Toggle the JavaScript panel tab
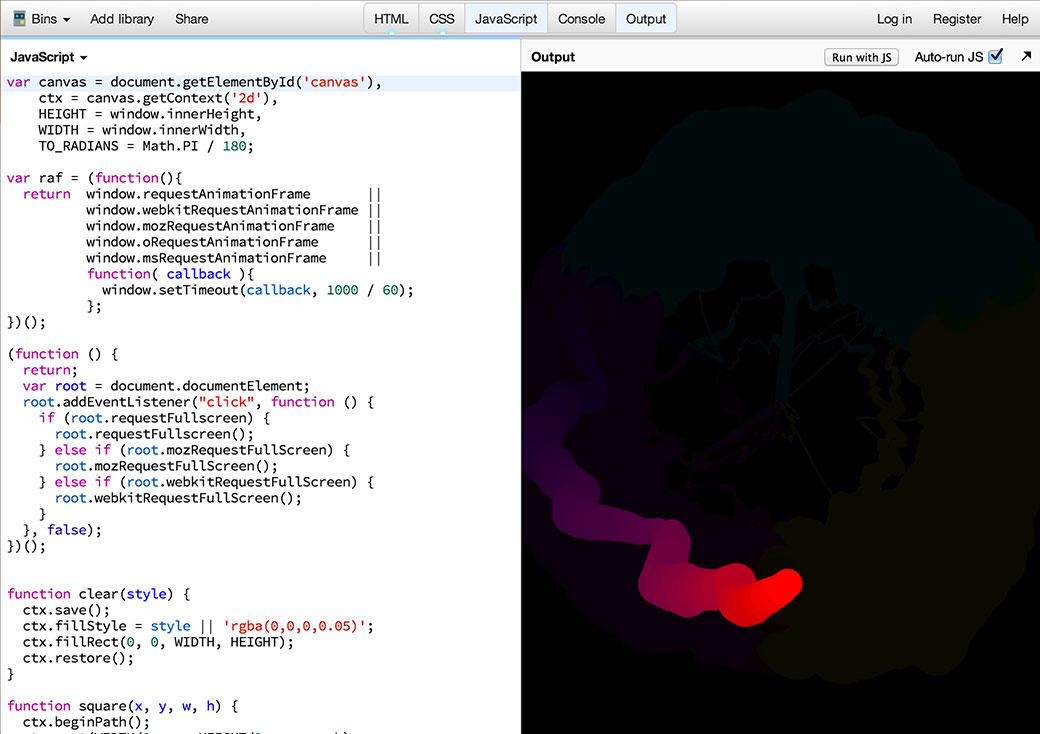This screenshot has width=1040, height=734. [x=506, y=19]
